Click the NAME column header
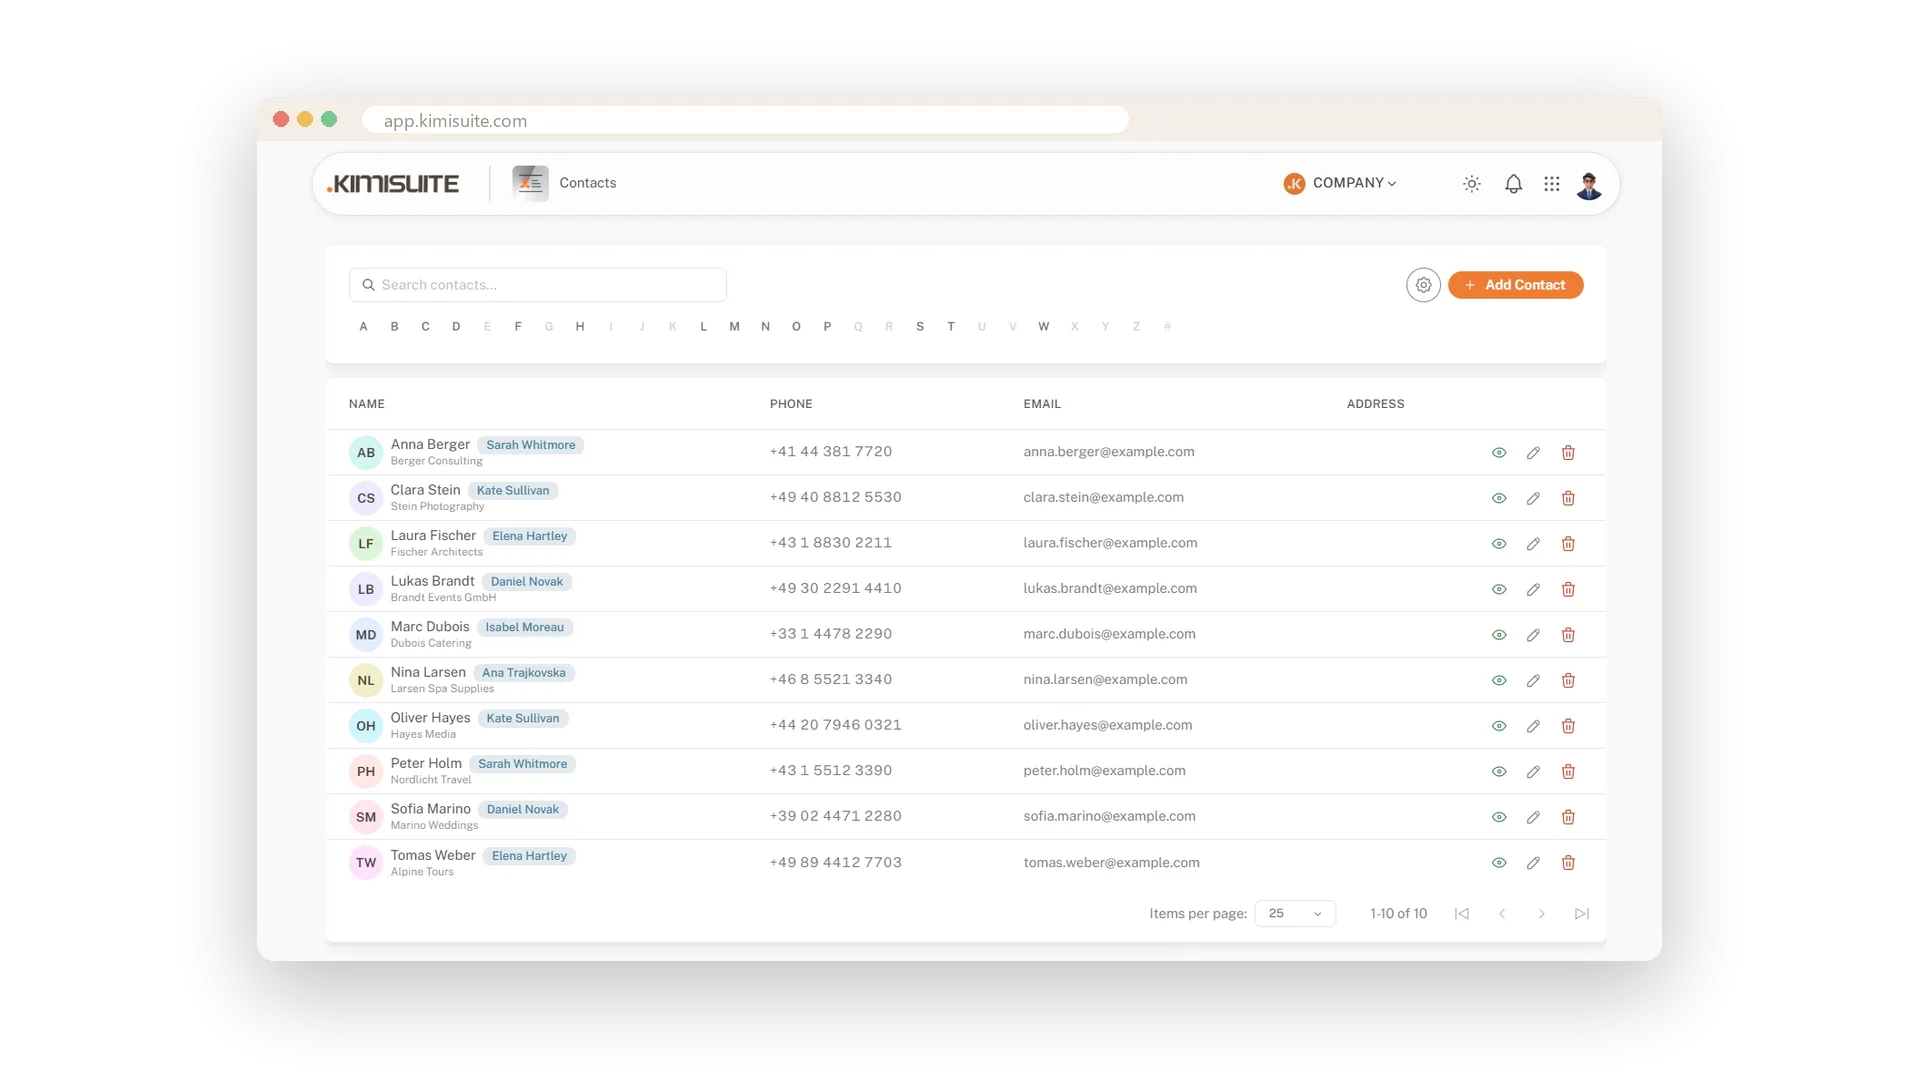The image size is (1920, 1080). tap(367, 404)
